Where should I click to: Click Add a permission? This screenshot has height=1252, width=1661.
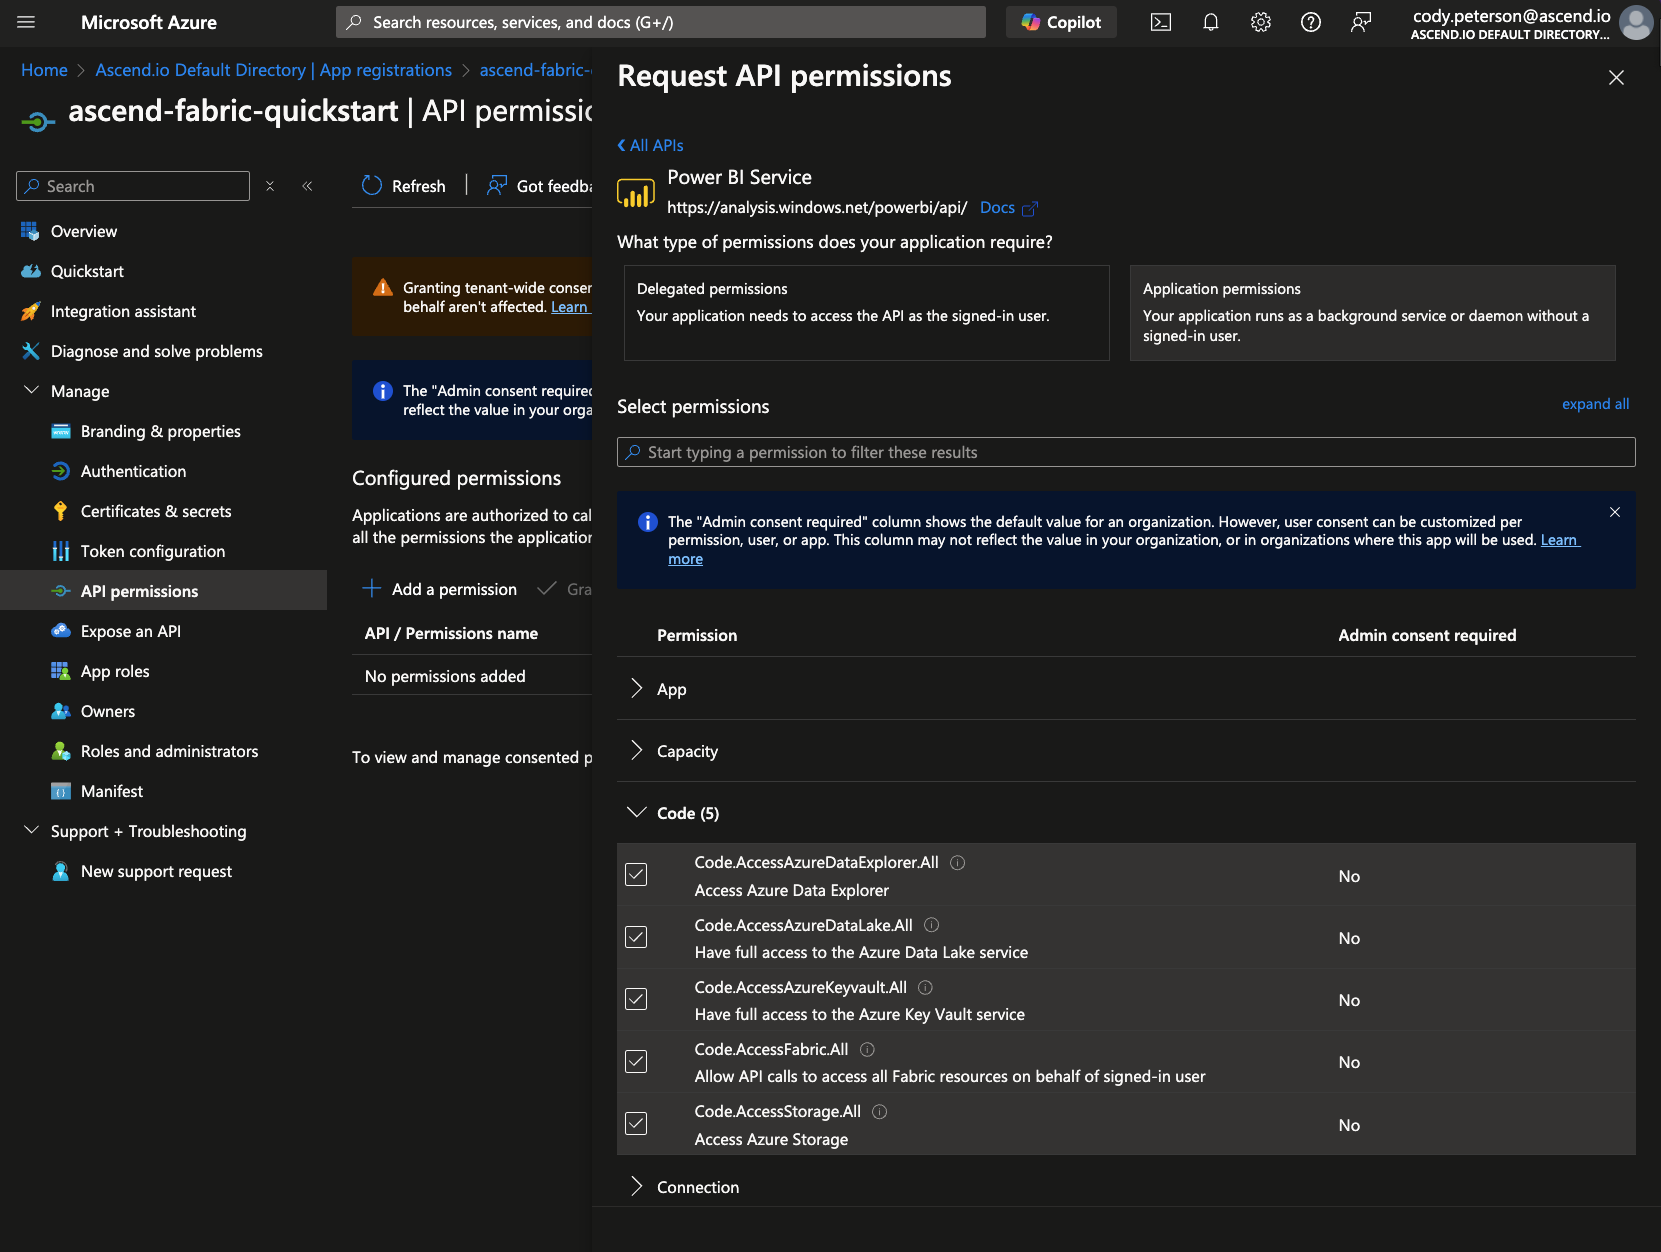(440, 589)
